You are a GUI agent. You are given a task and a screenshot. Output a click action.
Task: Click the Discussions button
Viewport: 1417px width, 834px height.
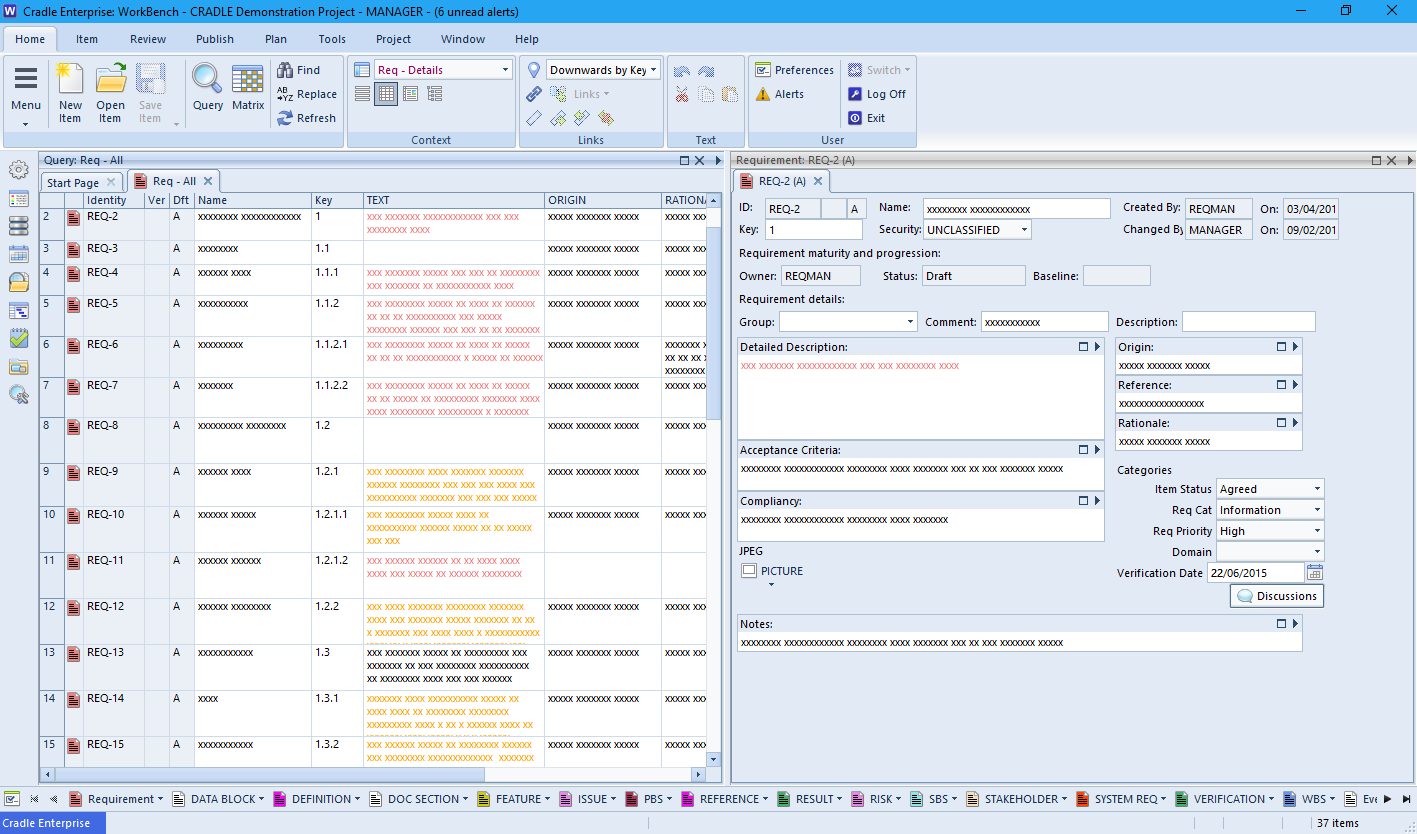point(1277,596)
